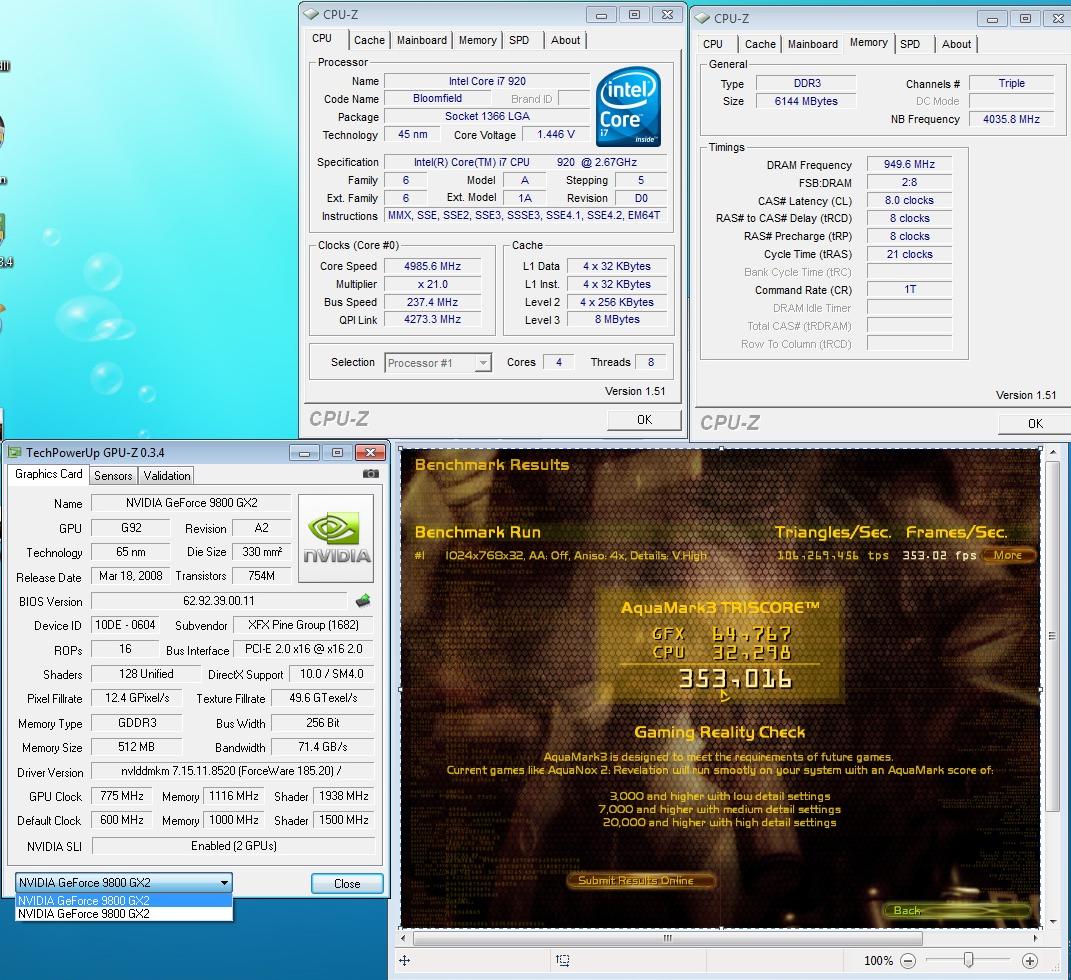Open the About tab in left CPU-Z

click(566, 40)
